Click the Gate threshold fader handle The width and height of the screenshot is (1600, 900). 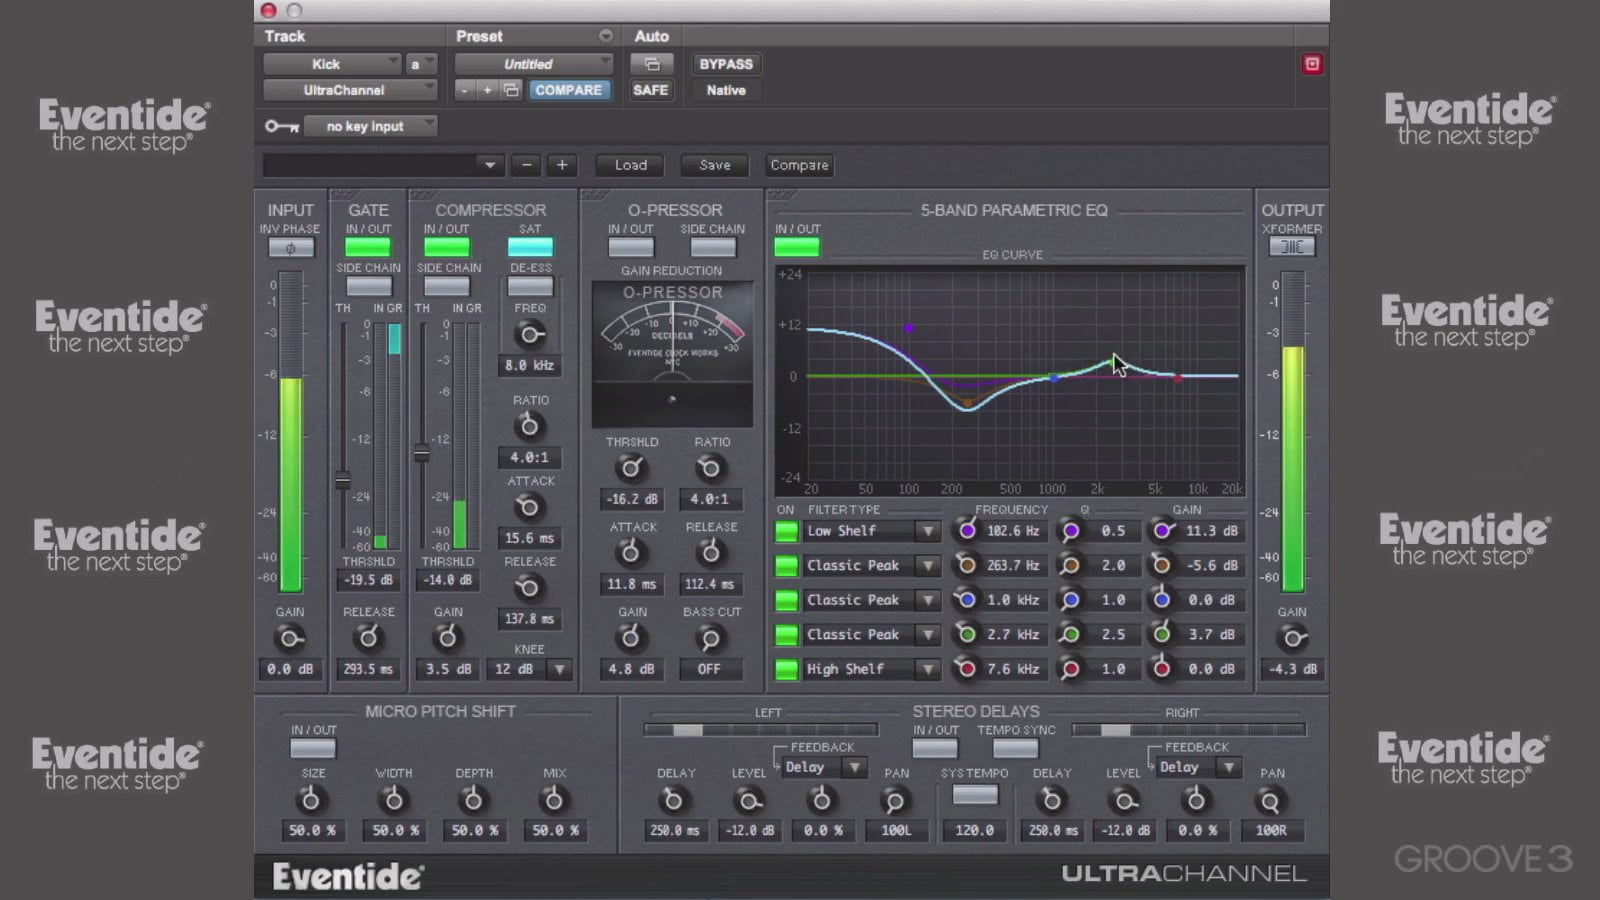[343, 481]
